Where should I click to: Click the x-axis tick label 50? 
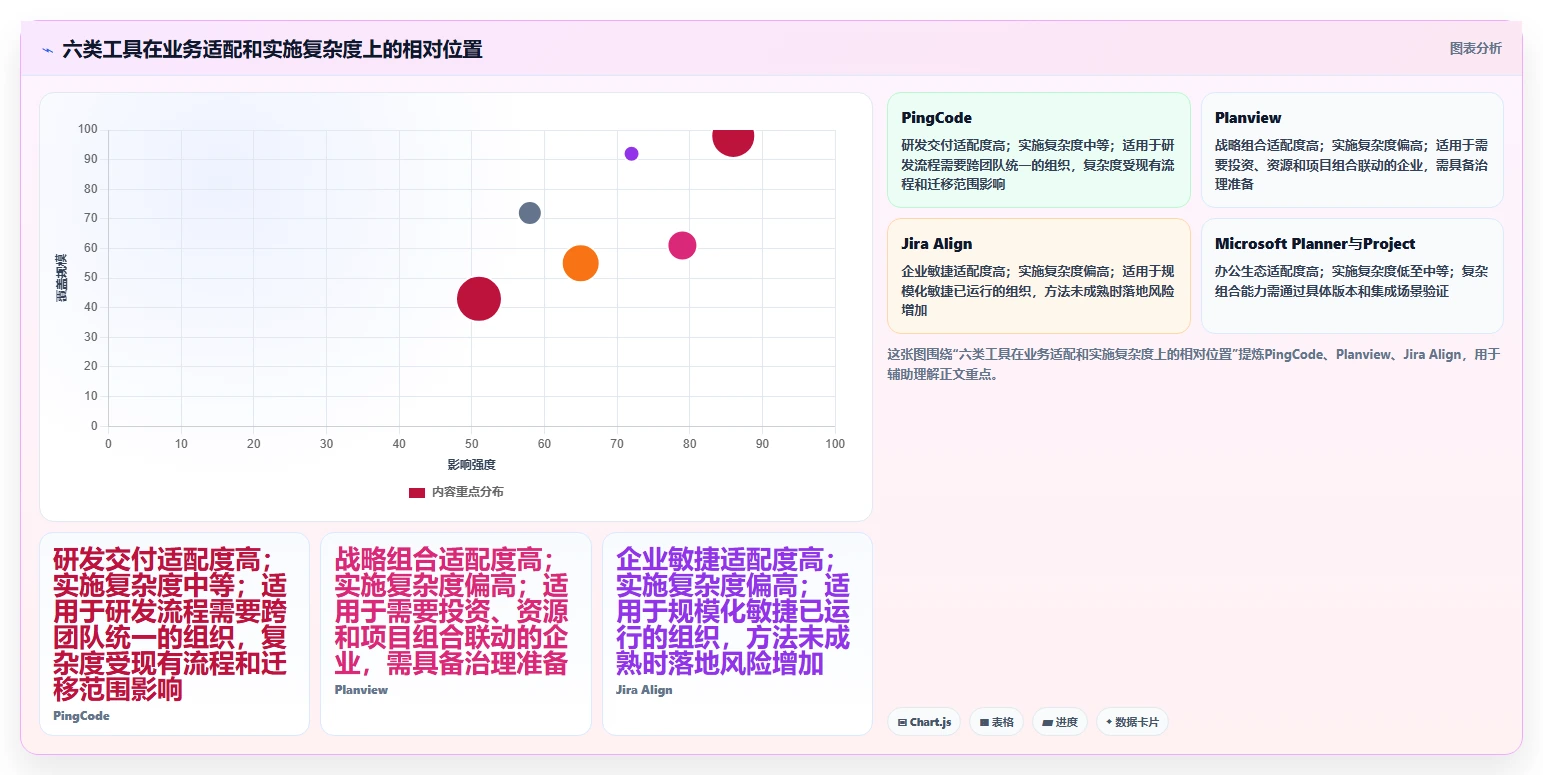pyautogui.click(x=472, y=444)
